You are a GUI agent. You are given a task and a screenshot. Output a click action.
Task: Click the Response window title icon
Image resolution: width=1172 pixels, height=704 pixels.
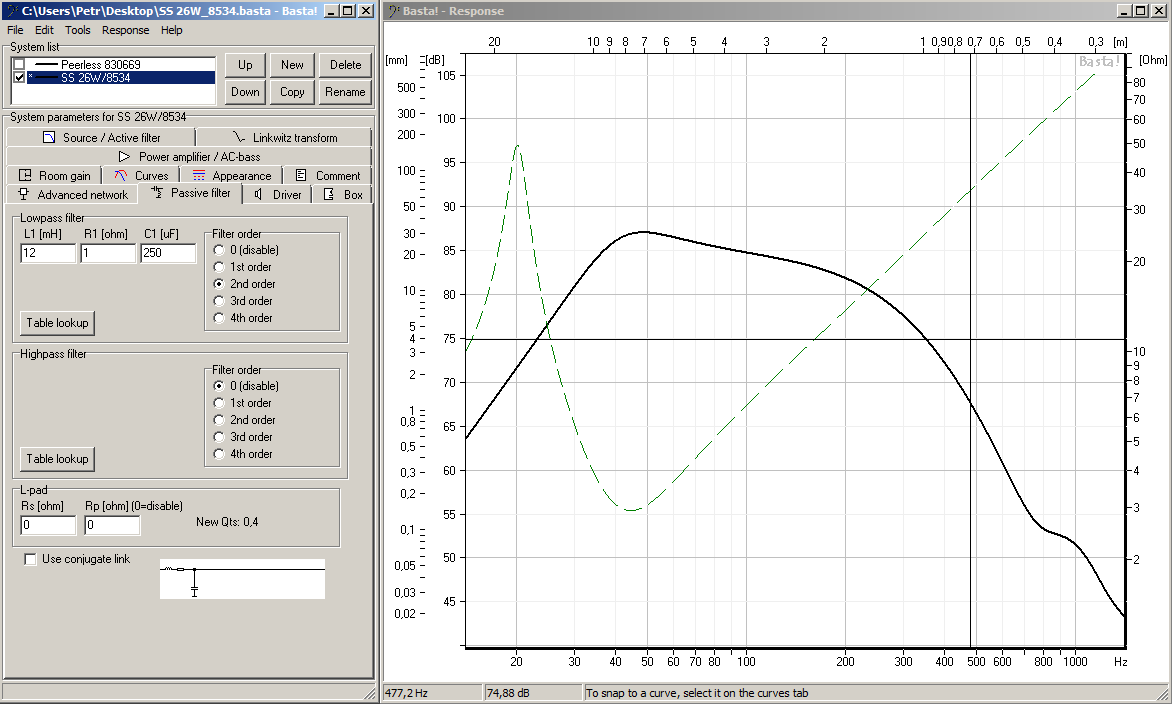click(x=394, y=10)
